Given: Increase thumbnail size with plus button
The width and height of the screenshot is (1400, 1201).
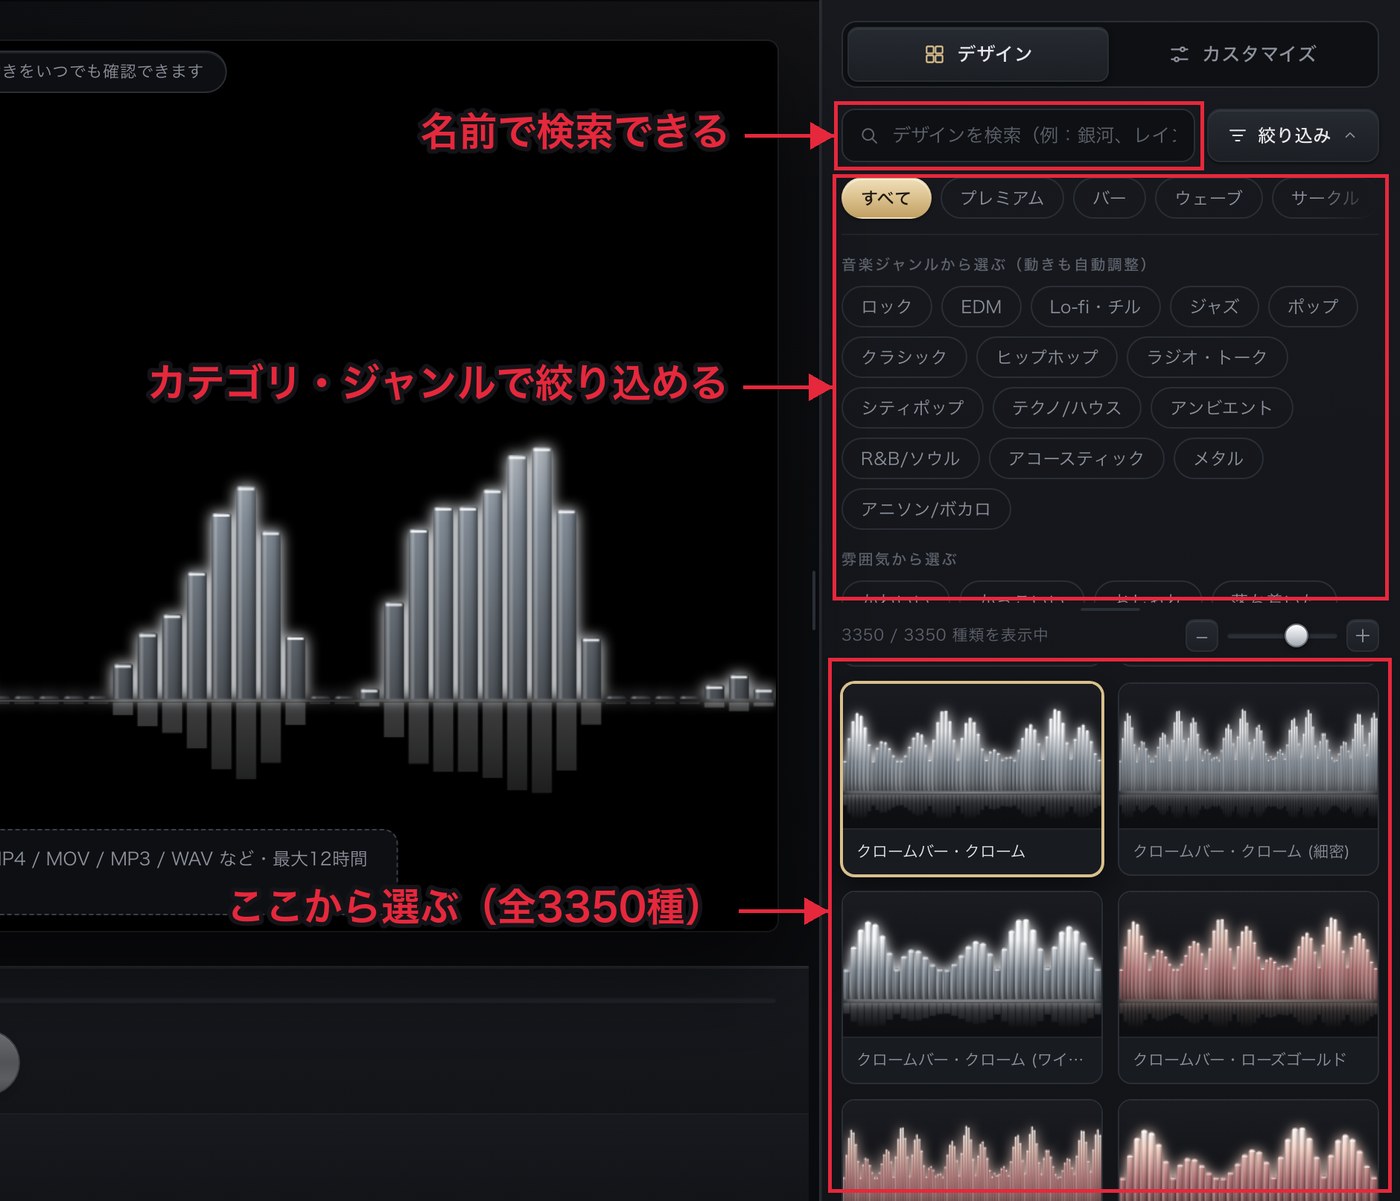Looking at the screenshot, I should coord(1362,636).
